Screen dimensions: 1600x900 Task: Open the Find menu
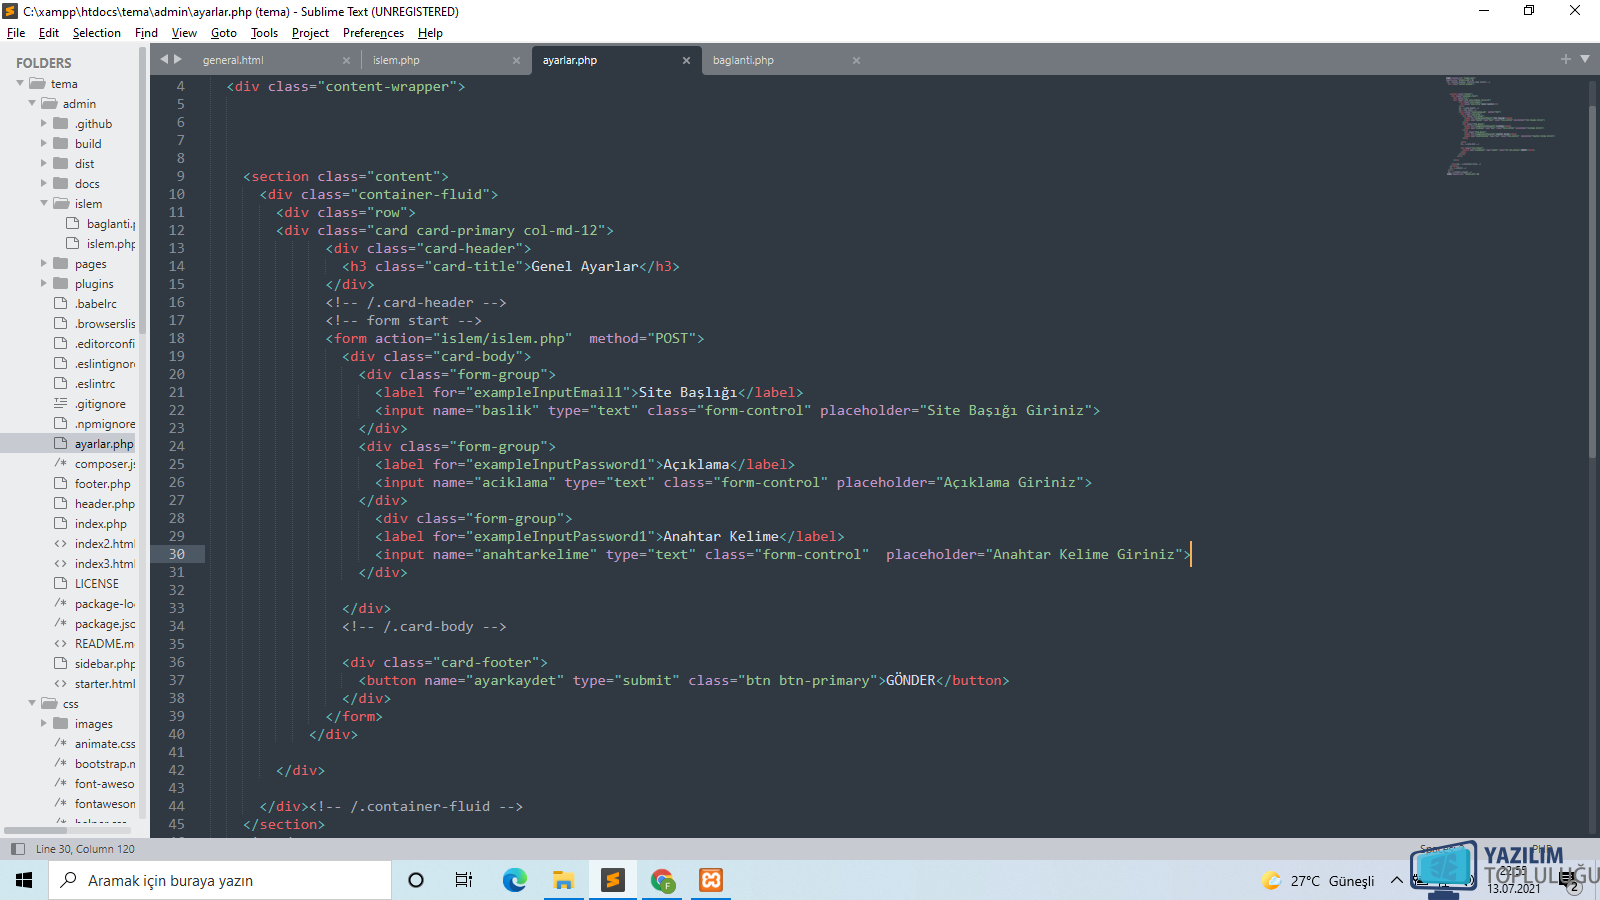[146, 33]
